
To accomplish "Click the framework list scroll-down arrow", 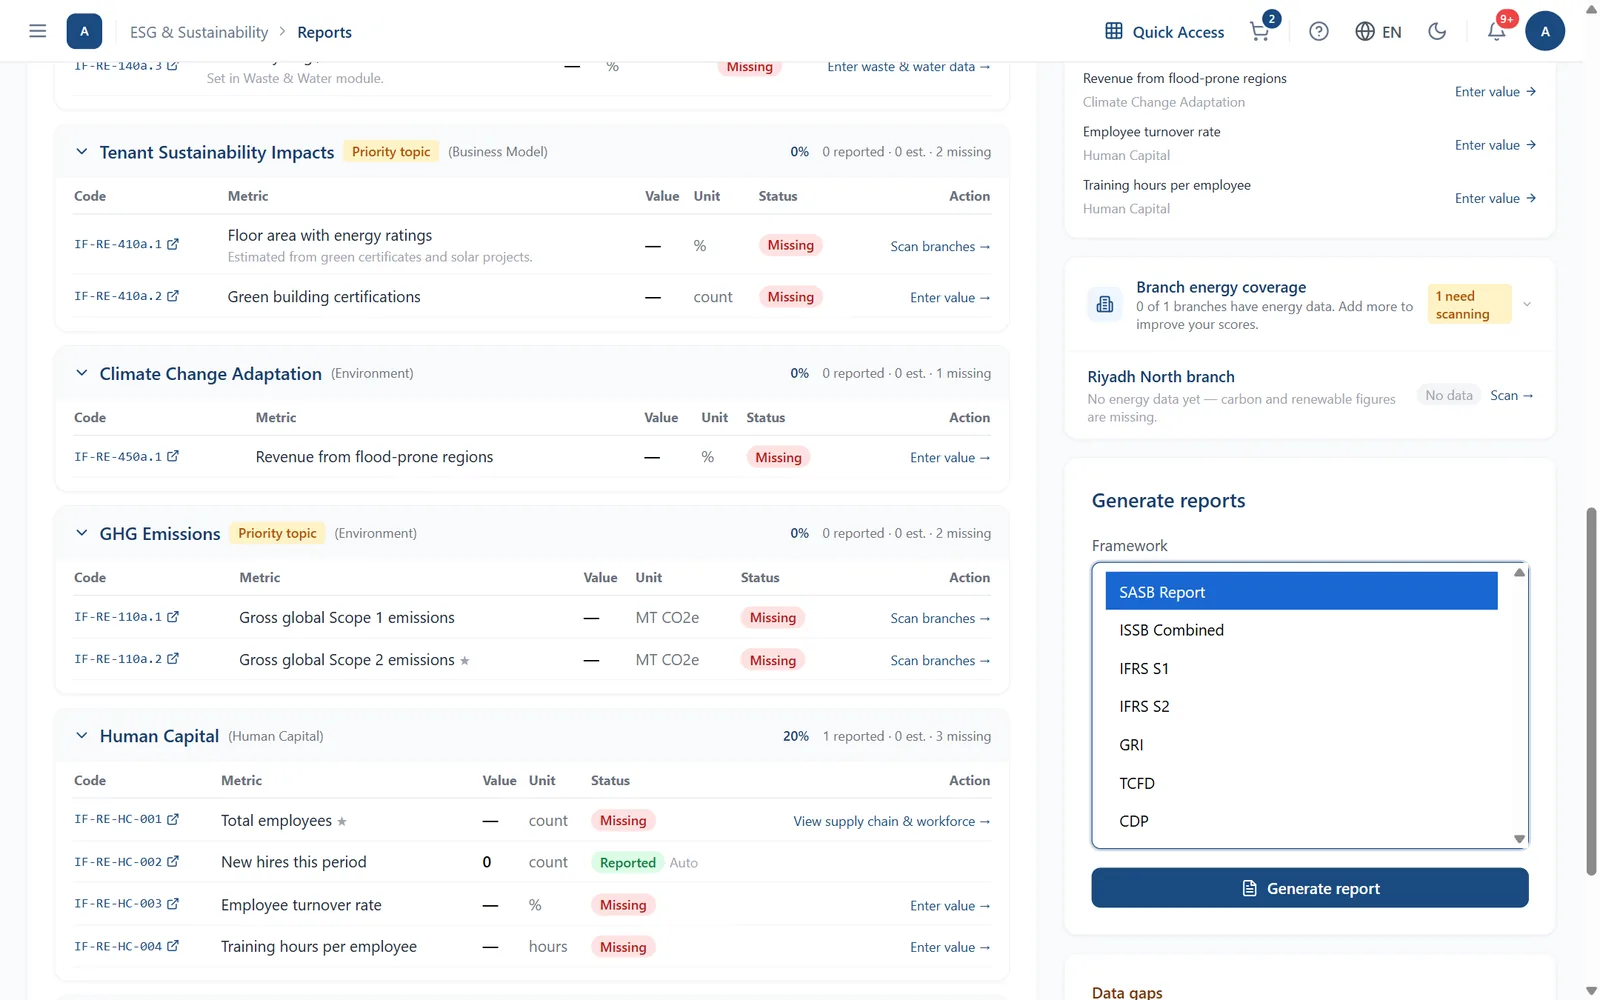I will point(1519,839).
